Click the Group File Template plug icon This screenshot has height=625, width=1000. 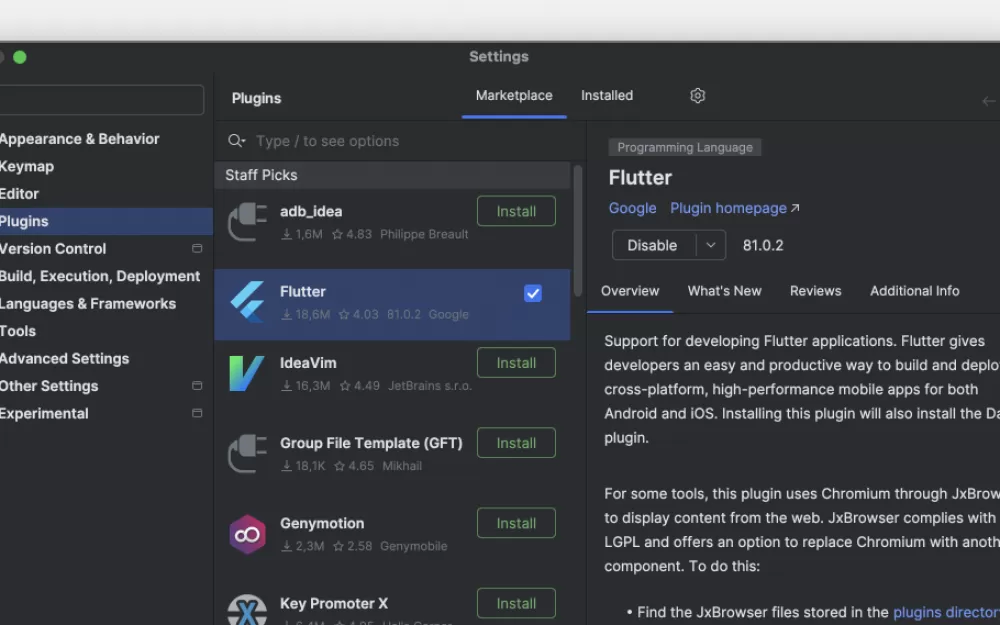click(247, 453)
